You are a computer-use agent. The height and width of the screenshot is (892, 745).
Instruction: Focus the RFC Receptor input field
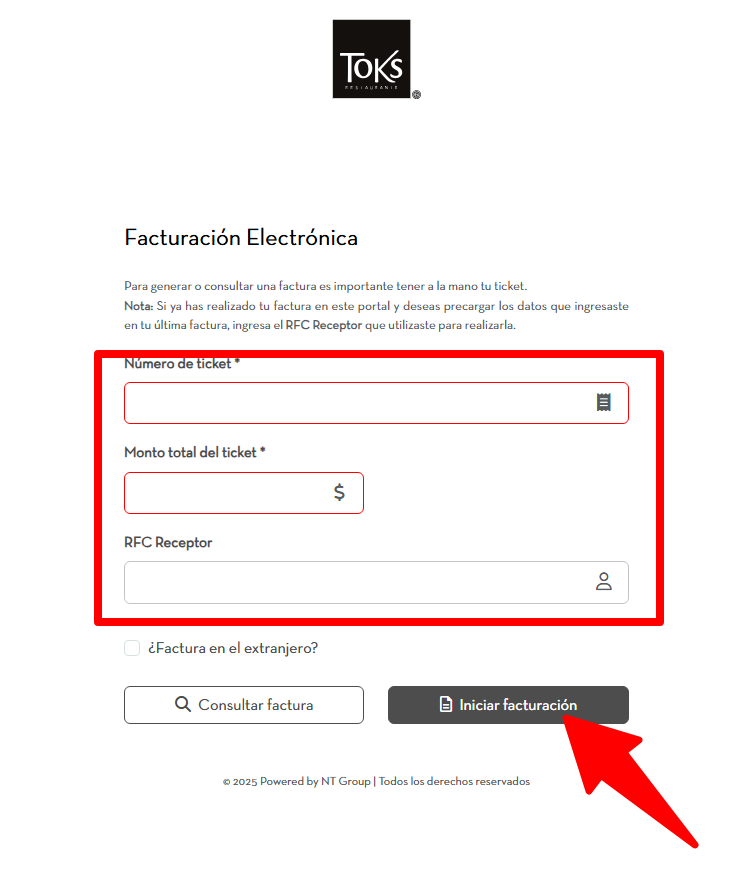355,582
